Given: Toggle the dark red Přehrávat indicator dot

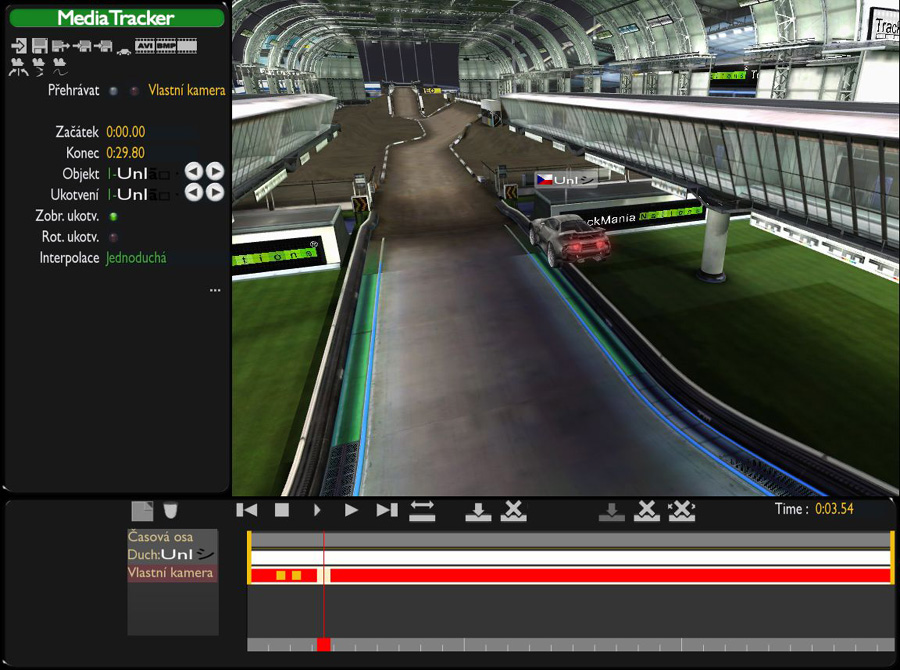Looking at the screenshot, I should pos(134,91).
